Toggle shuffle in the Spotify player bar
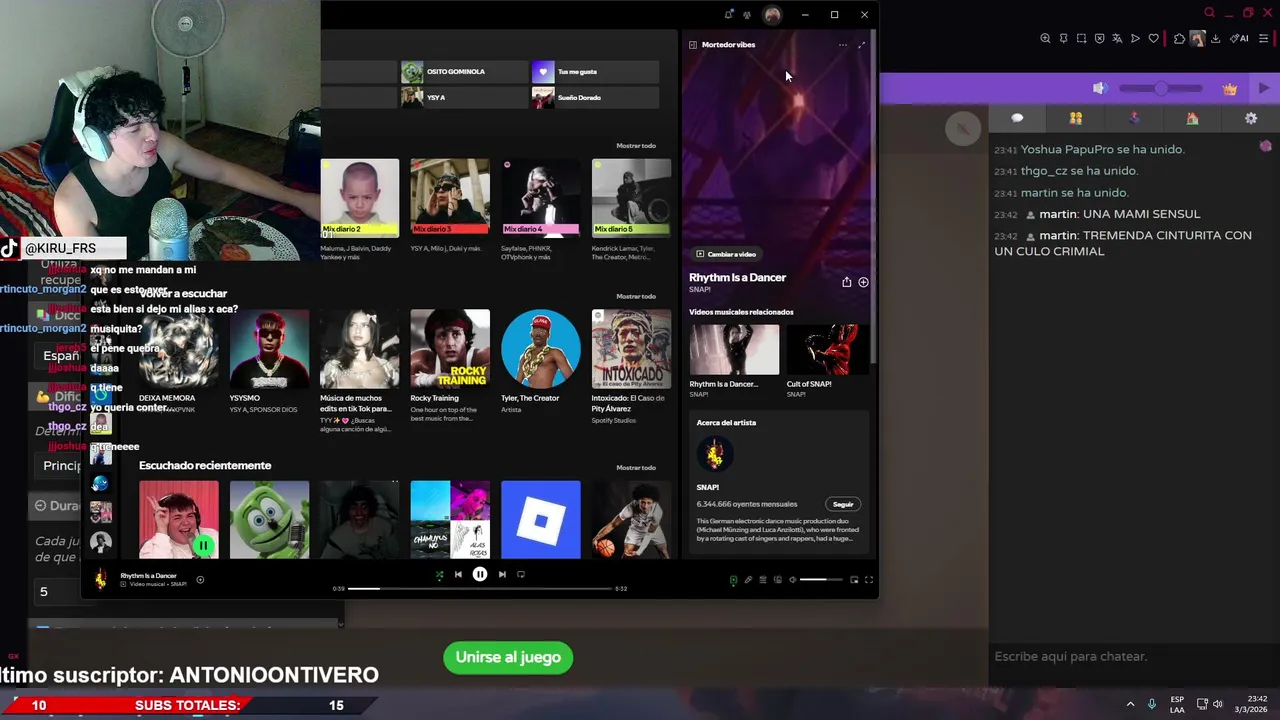The height and width of the screenshot is (720, 1280). click(439, 575)
